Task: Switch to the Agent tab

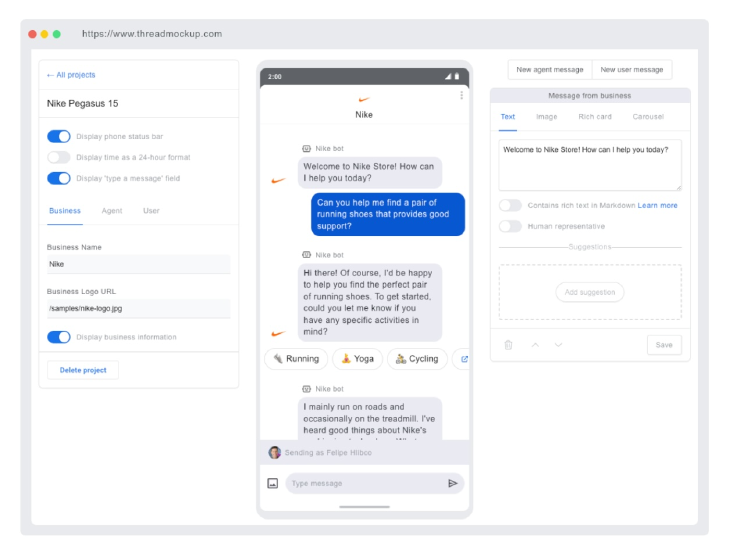Action: 111,211
